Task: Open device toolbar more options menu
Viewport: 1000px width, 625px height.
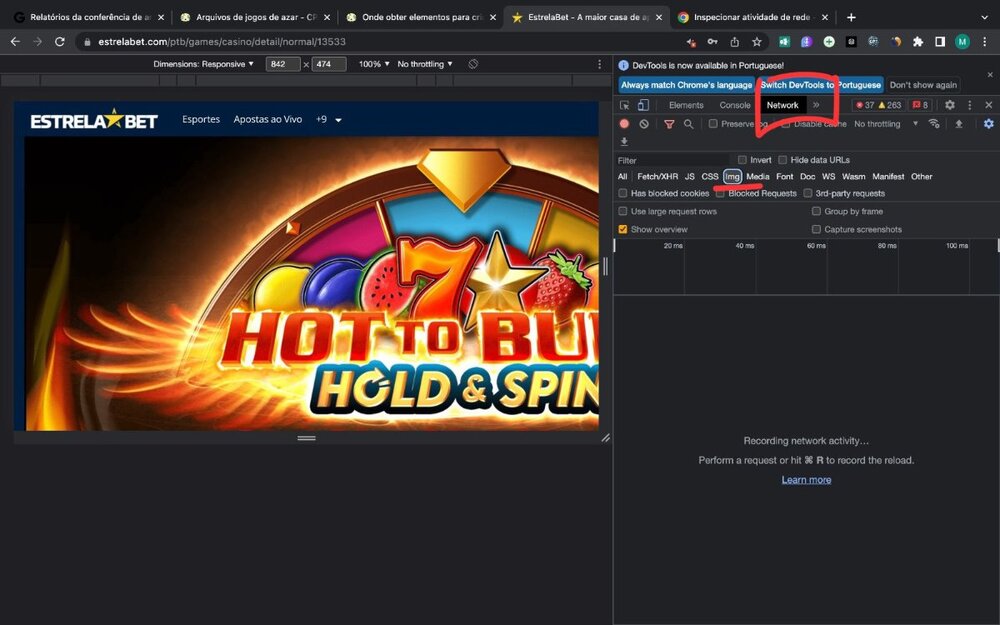Action: tap(599, 64)
